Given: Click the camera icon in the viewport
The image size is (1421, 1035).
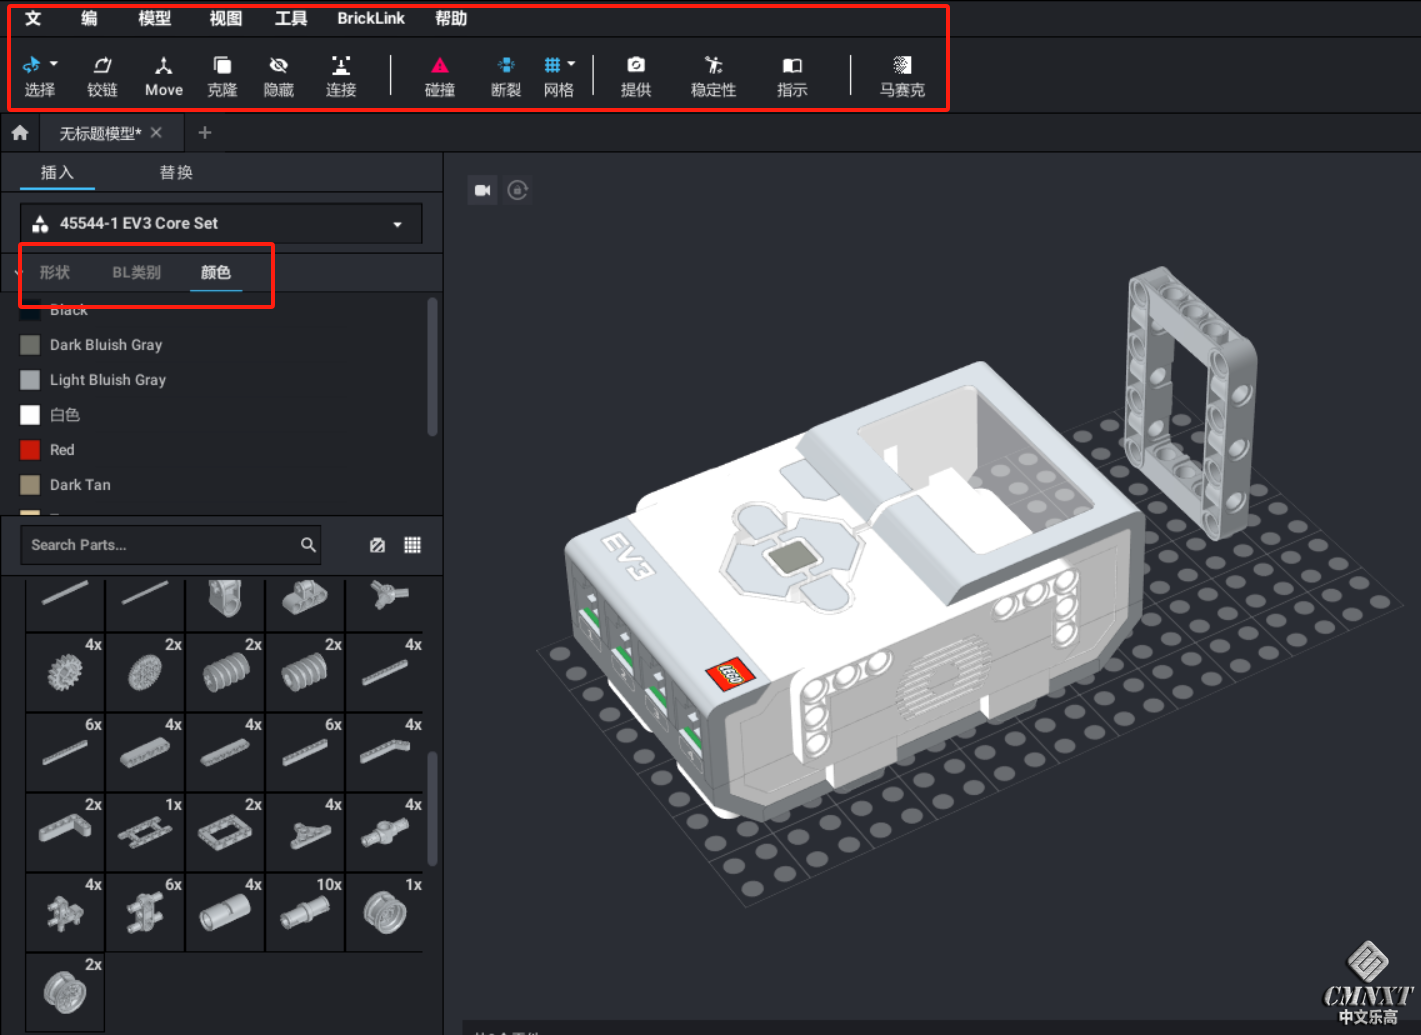Looking at the screenshot, I should (x=483, y=190).
